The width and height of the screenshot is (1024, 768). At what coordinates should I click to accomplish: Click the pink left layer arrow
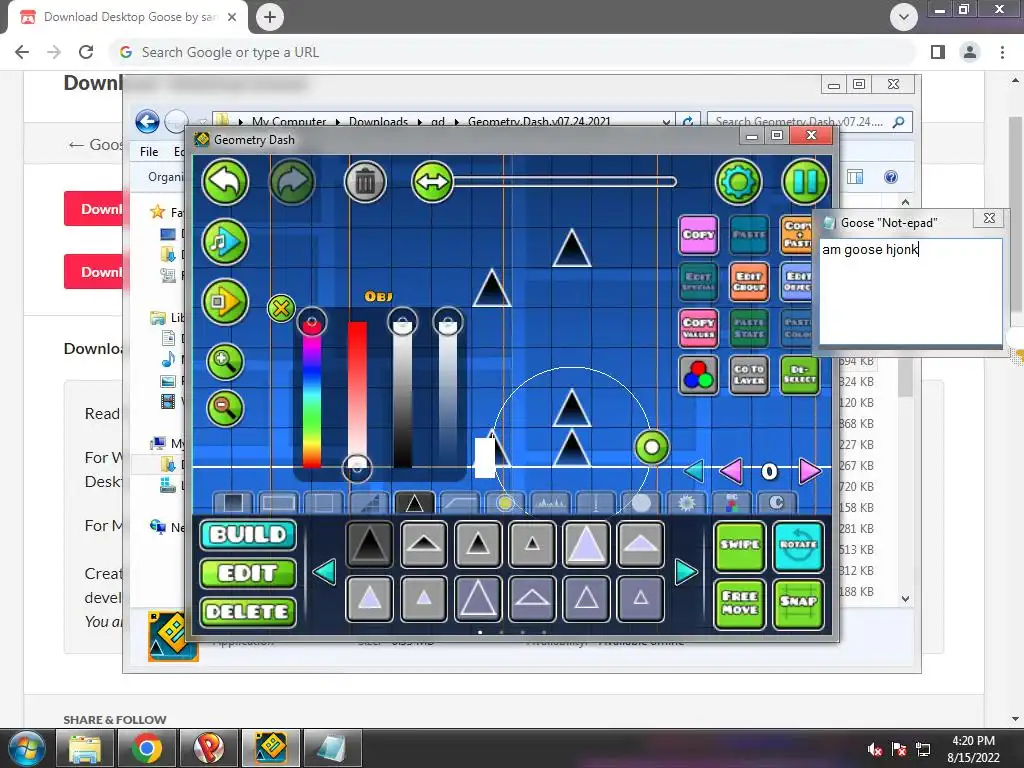(x=731, y=471)
